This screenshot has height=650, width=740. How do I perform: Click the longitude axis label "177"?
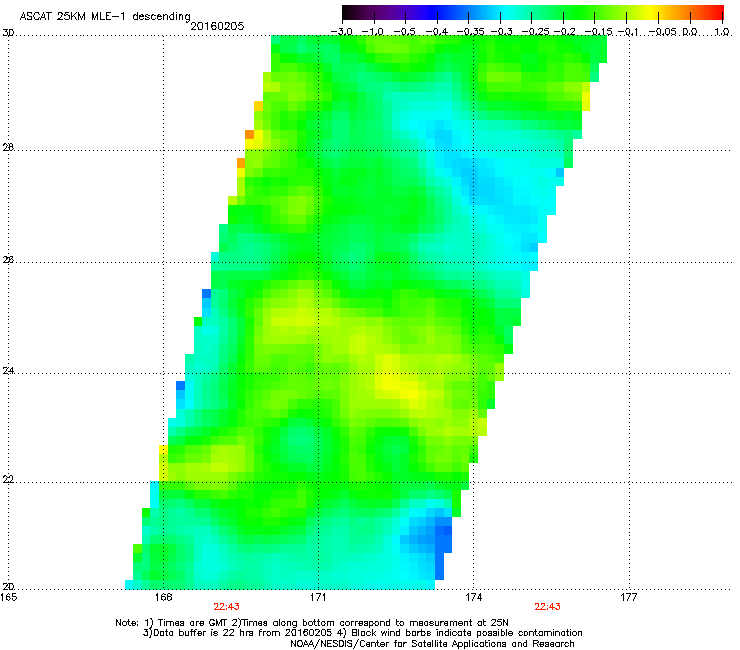pyautogui.click(x=629, y=597)
